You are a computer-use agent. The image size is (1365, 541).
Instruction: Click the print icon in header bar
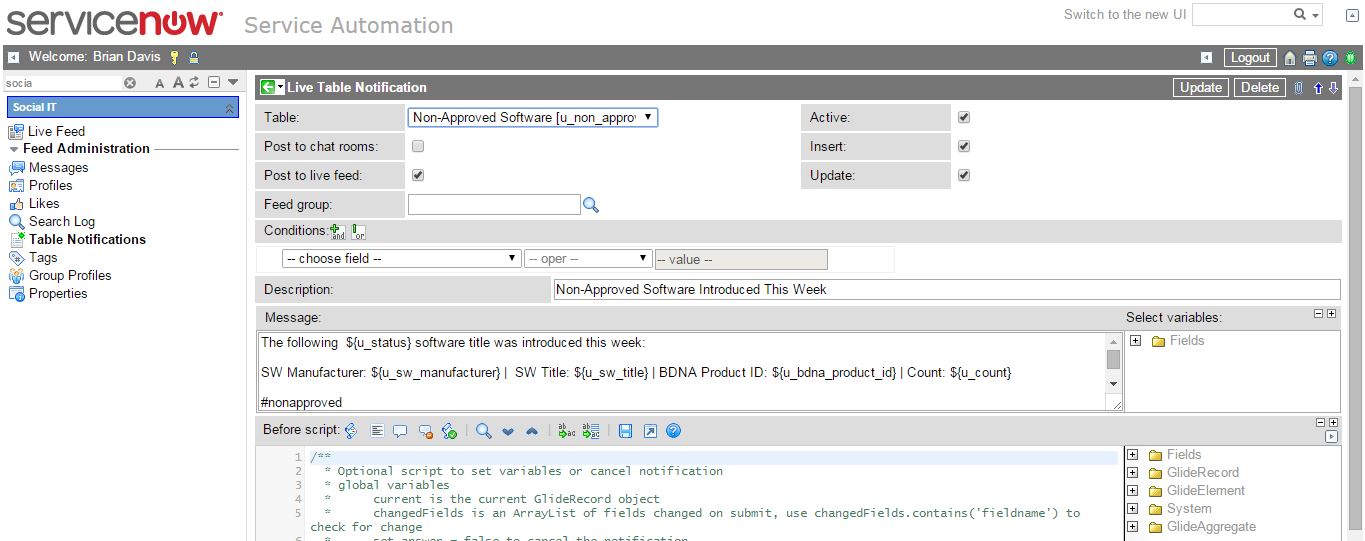pos(1309,58)
